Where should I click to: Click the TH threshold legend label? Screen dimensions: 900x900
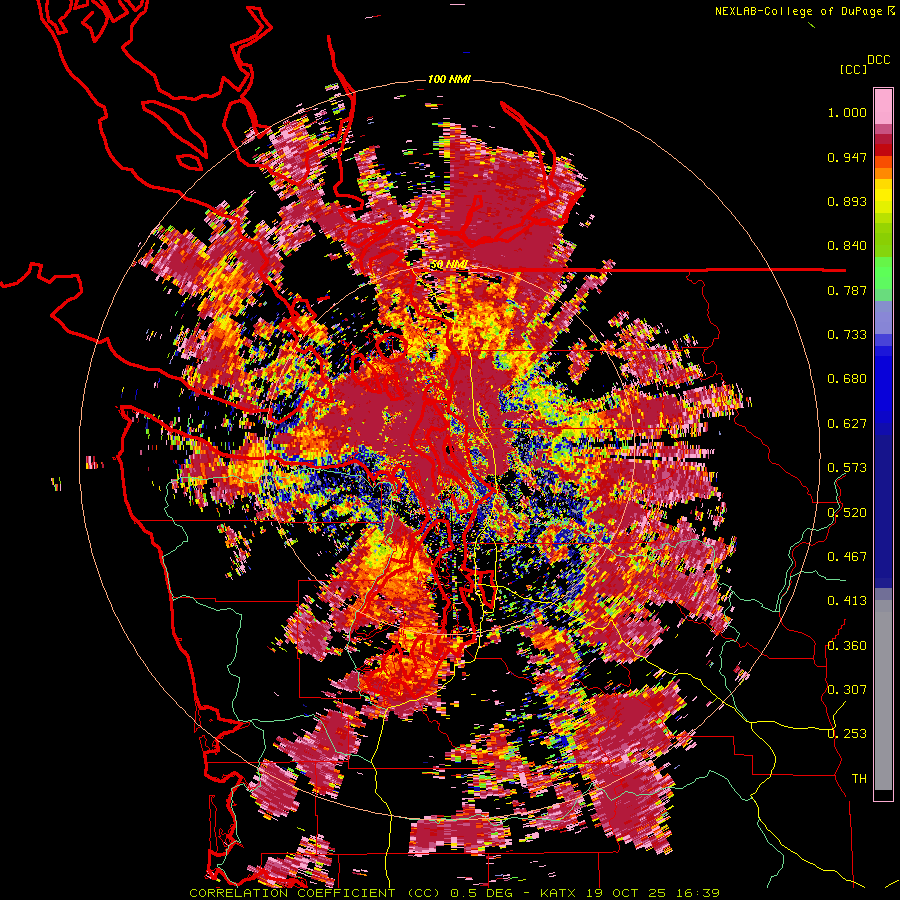(x=859, y=779)
